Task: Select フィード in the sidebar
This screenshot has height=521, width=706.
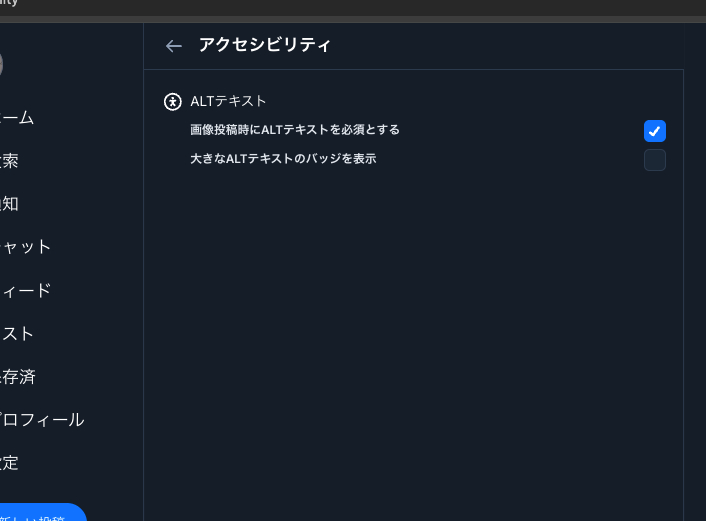Action: pyautogui.click(x=25, y=291)
